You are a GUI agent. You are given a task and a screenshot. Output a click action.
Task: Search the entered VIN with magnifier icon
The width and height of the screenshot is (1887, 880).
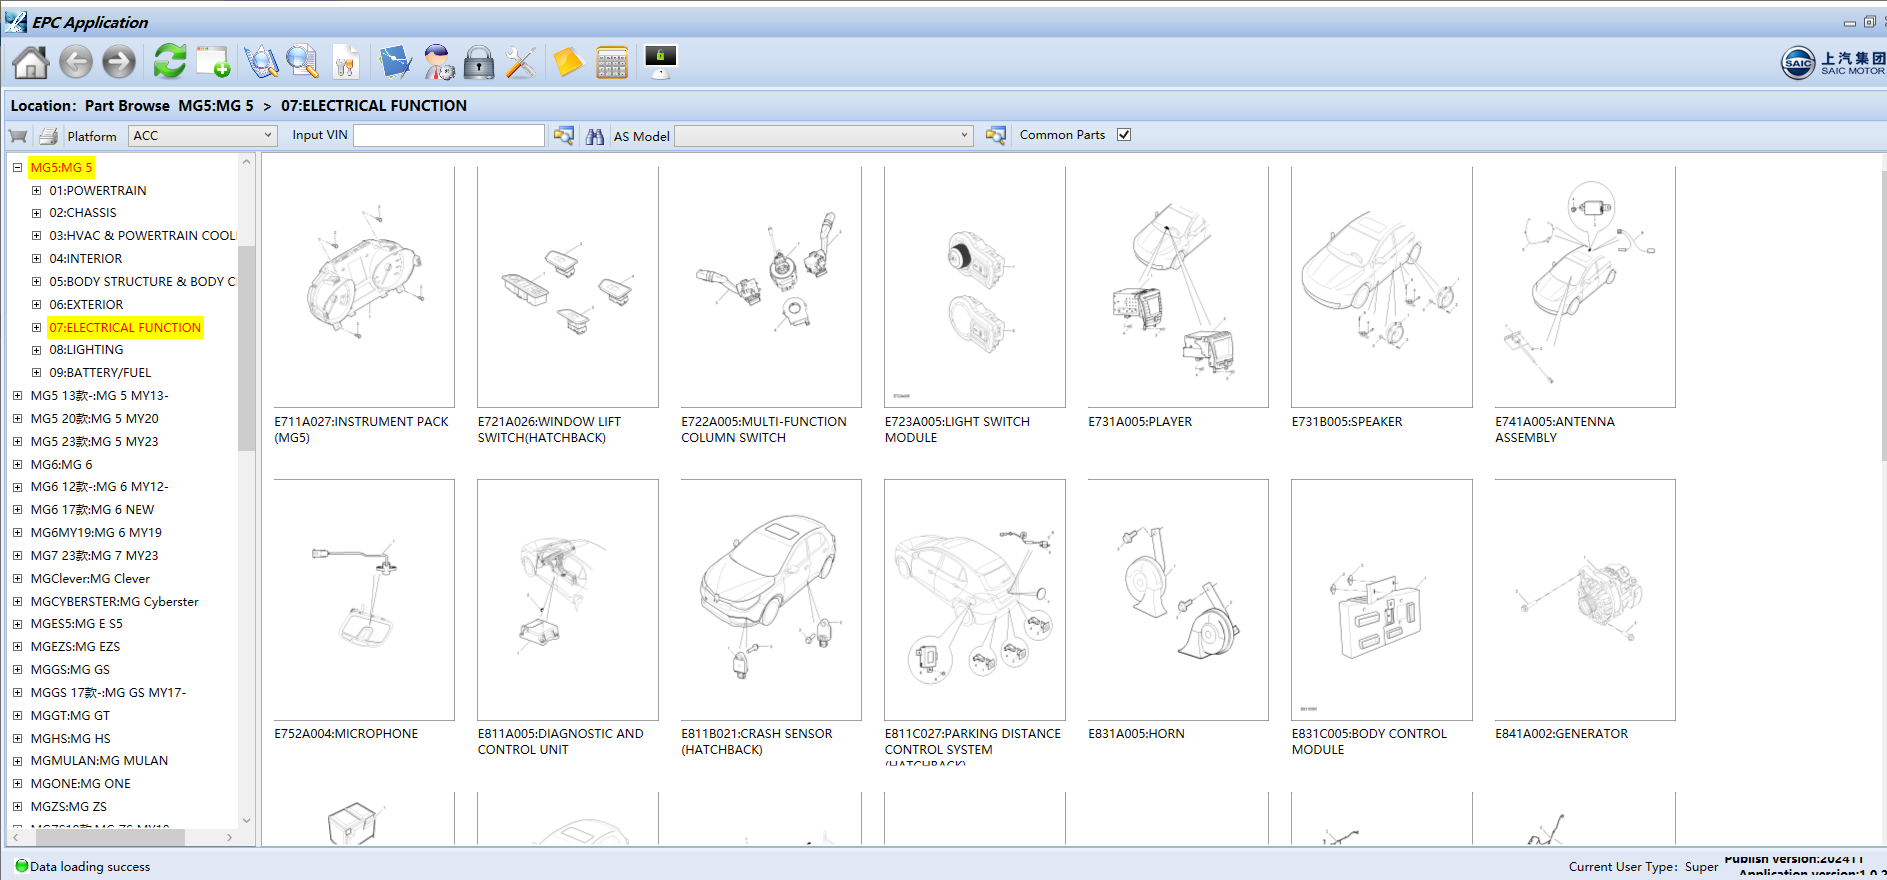(564, 136)
